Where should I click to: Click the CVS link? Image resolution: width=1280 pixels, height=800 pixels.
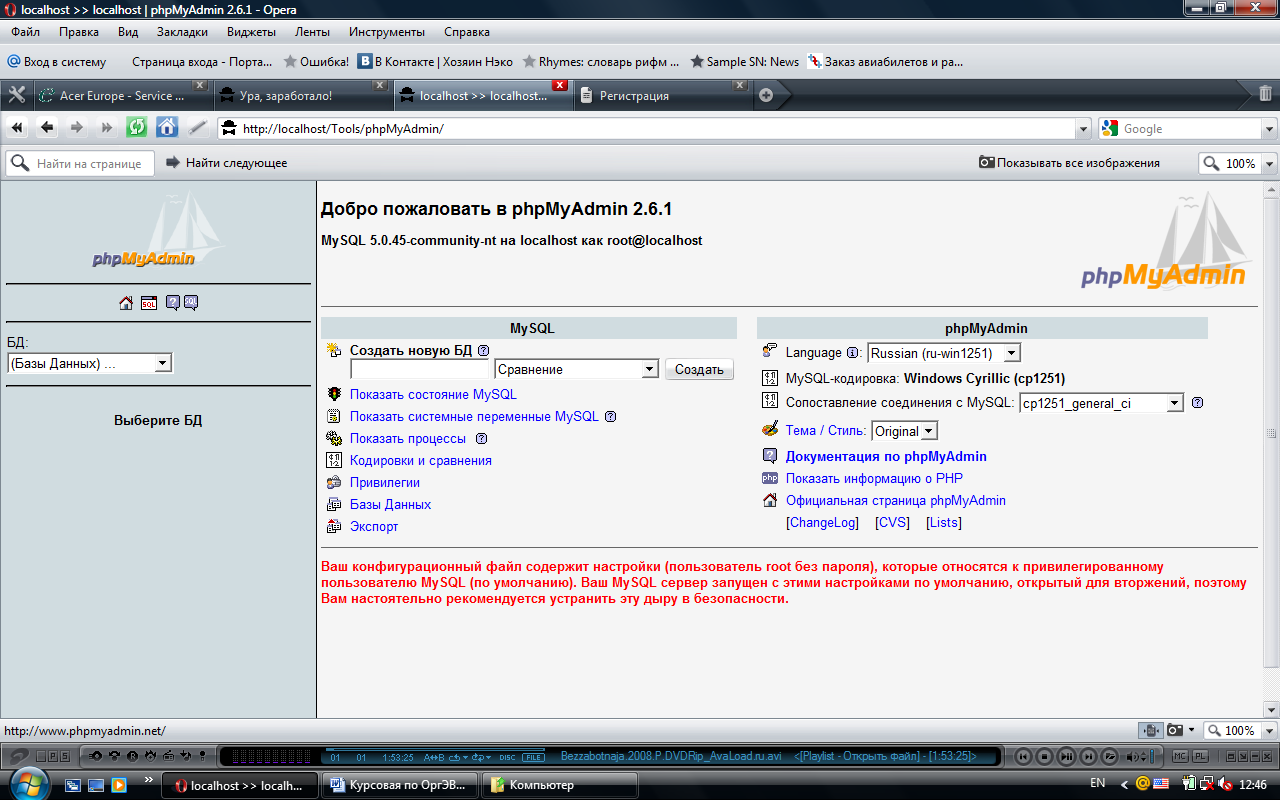892,523
